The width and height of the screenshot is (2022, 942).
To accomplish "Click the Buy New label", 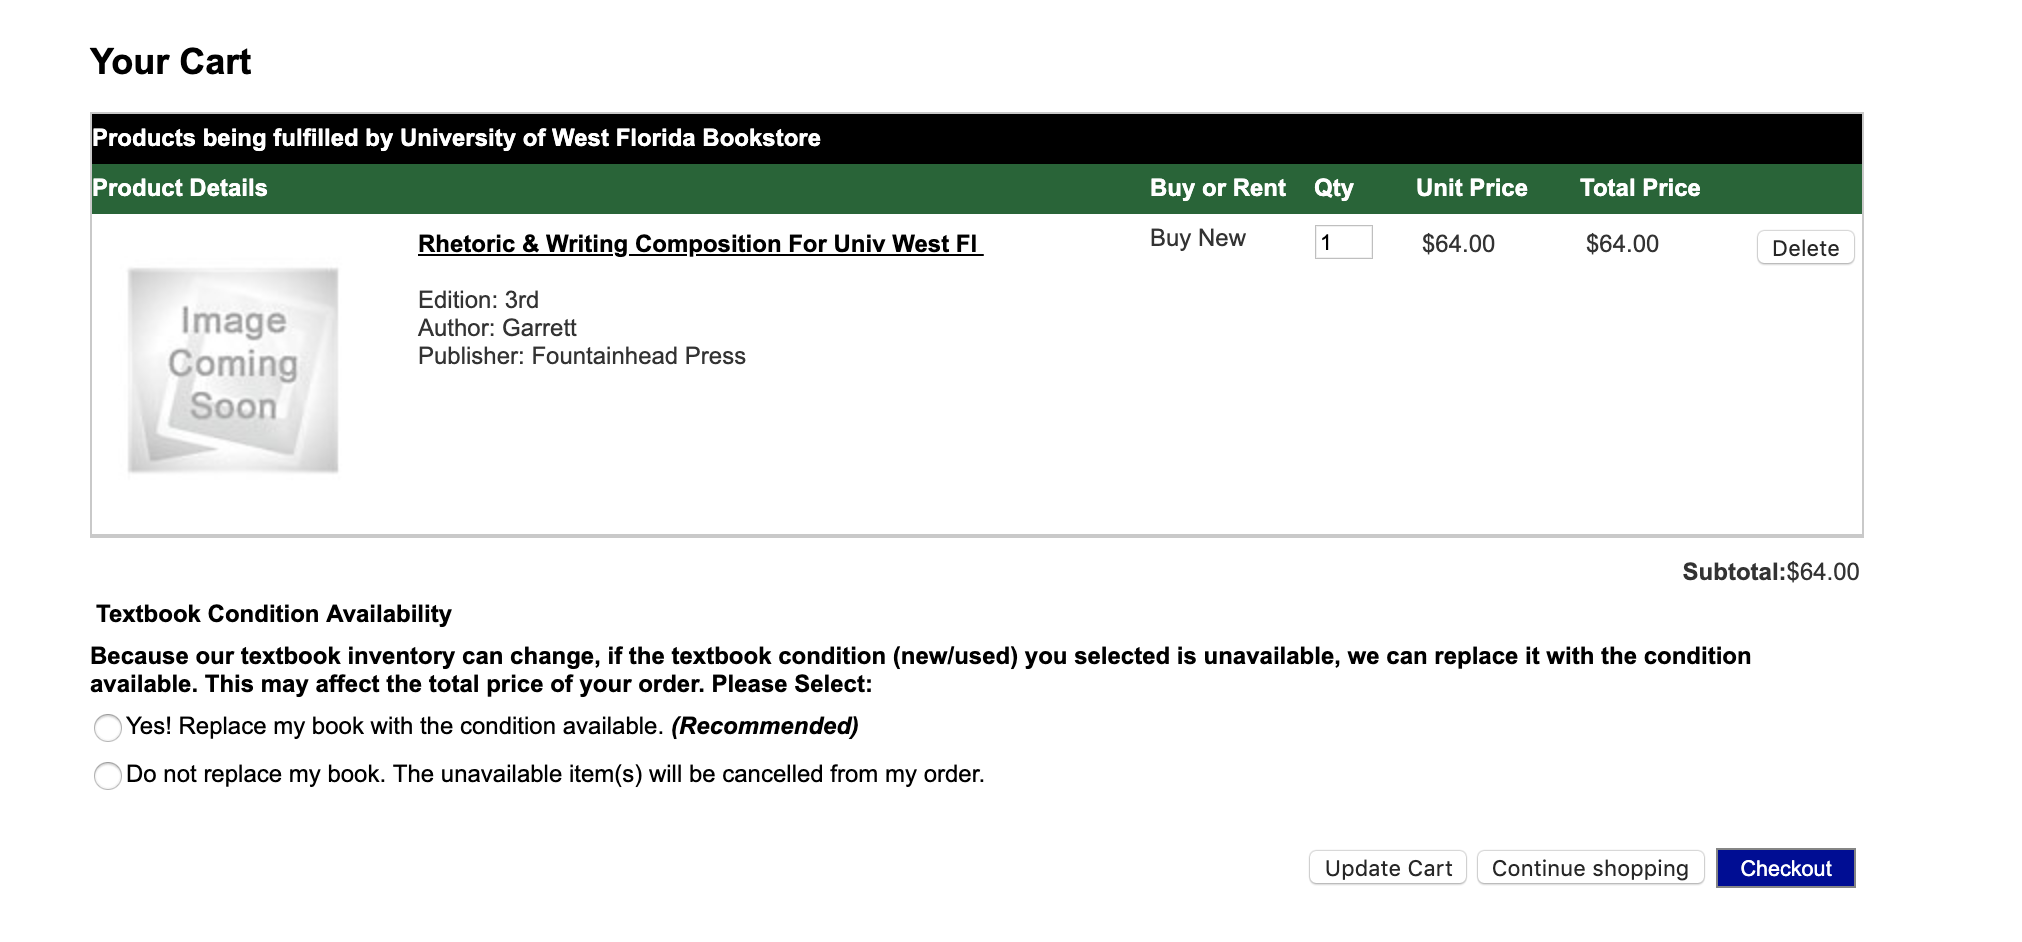I will (x=1197, y=238).
